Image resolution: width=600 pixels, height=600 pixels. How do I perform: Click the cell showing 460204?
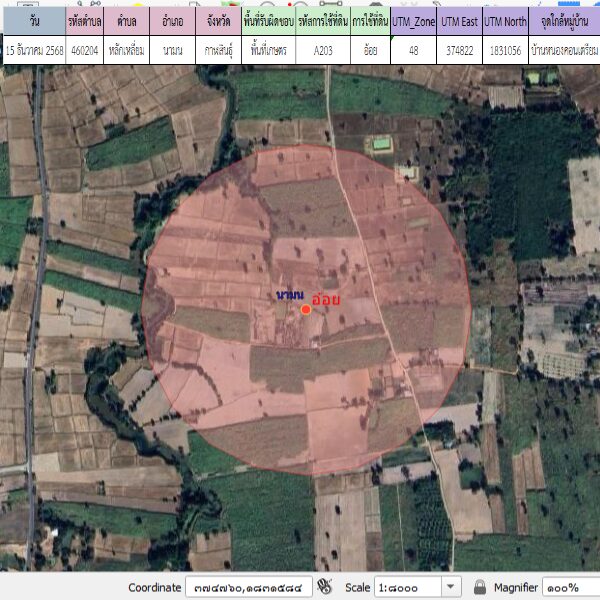83,48
